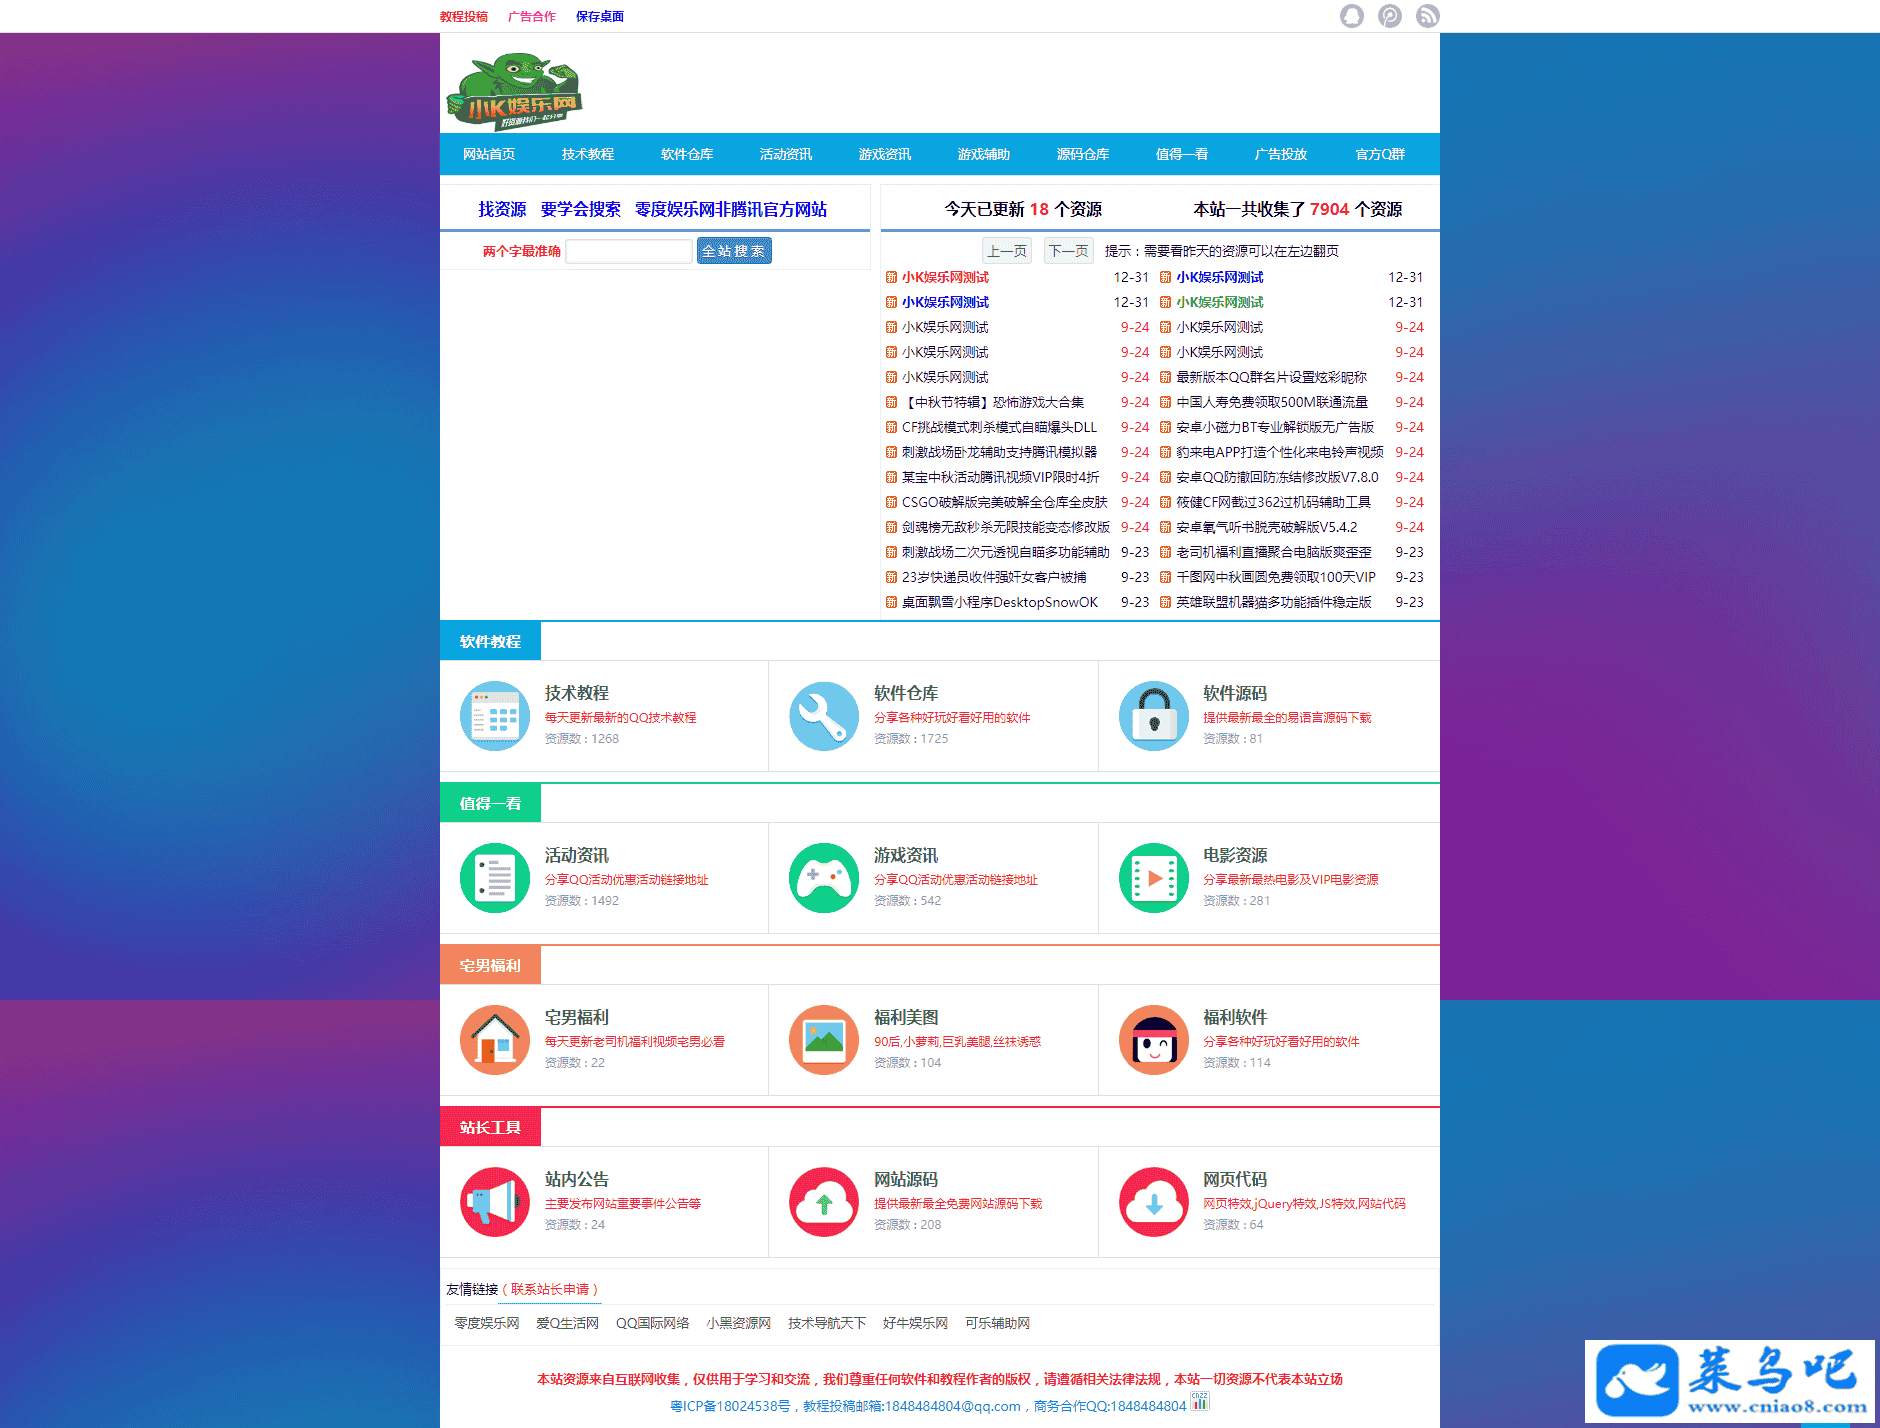Open 活动资讯 in navigation bar

786,154
